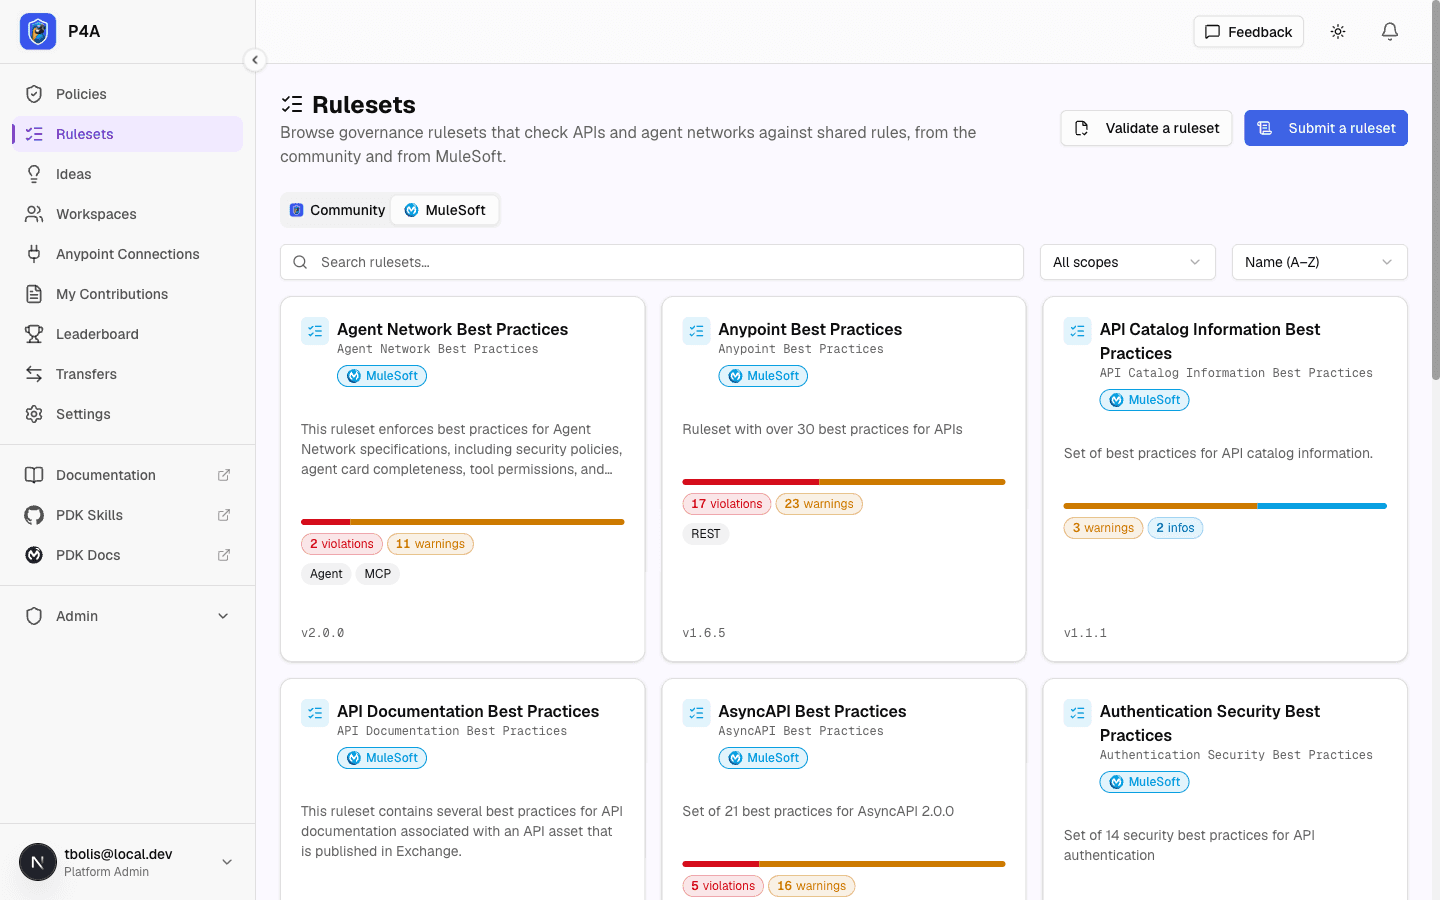Open Transfers in the sidebar
Viewport: 1440px width, 900px height.
[127, 374]
